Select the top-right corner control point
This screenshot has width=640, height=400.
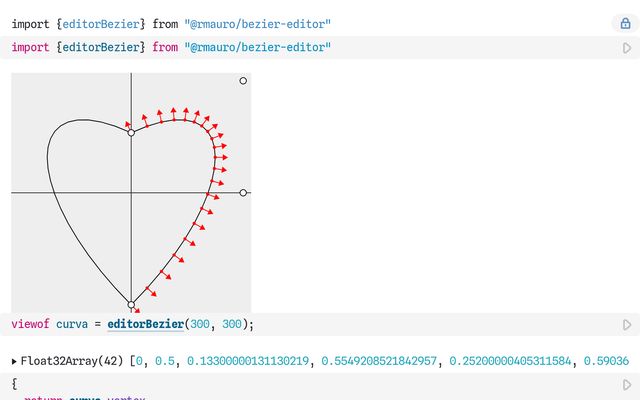tap(243, 81)
